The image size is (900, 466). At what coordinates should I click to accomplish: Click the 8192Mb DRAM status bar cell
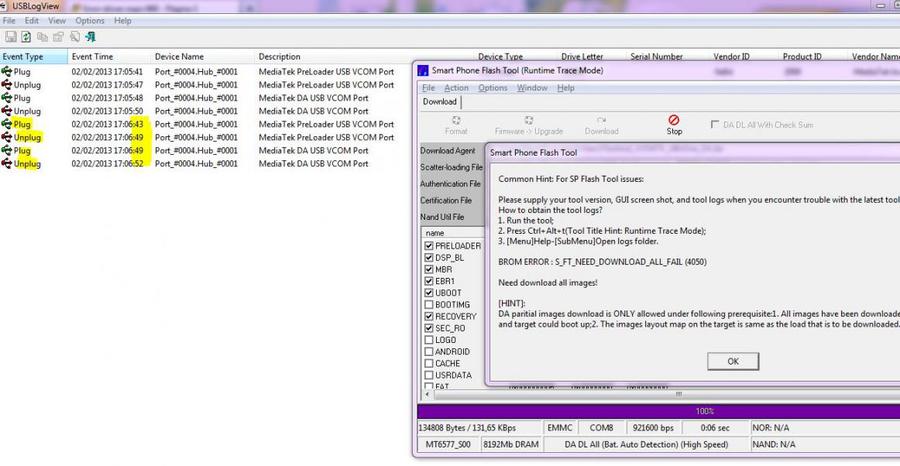pyautogui.click(x=510, y=445)
